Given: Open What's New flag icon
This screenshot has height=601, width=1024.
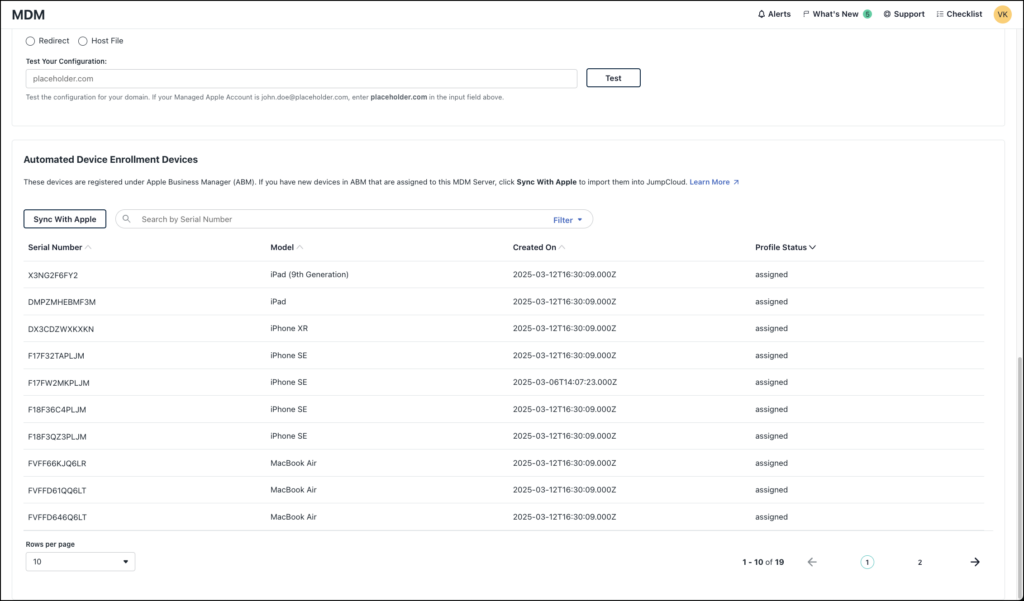Looking at the screenshot, I should 806,14.
